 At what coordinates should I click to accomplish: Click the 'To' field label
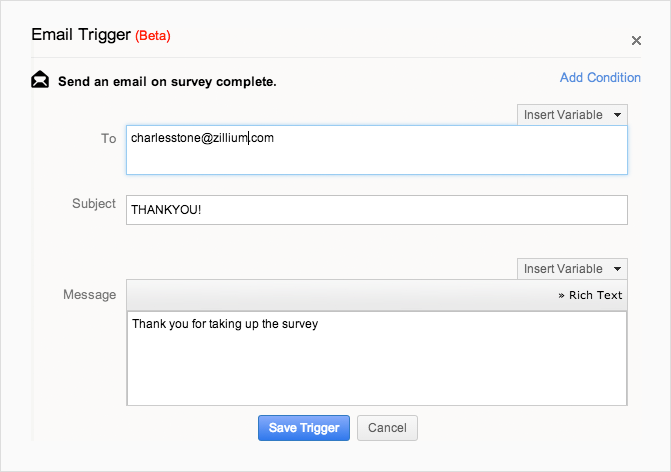(109, 138)
